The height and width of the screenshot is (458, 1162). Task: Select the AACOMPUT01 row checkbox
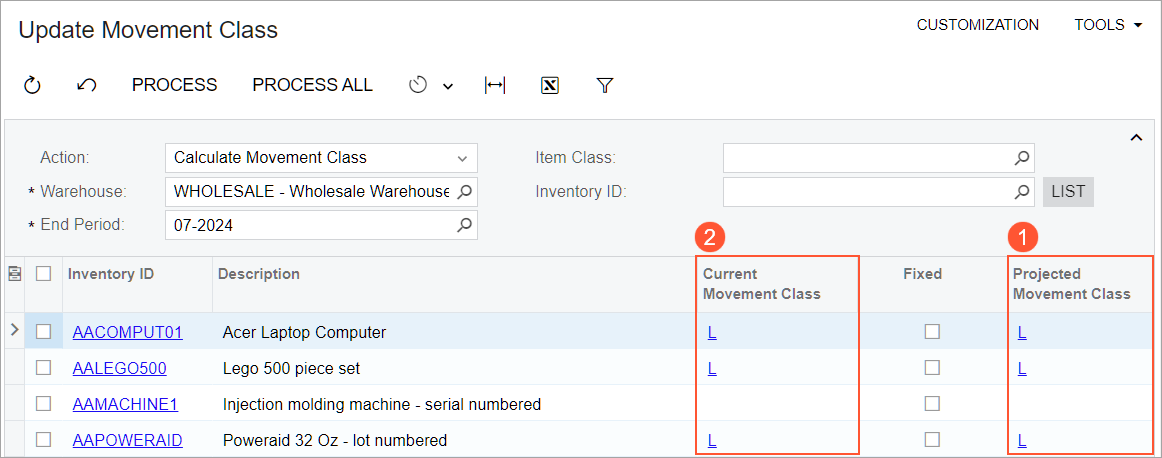point(43,332)
